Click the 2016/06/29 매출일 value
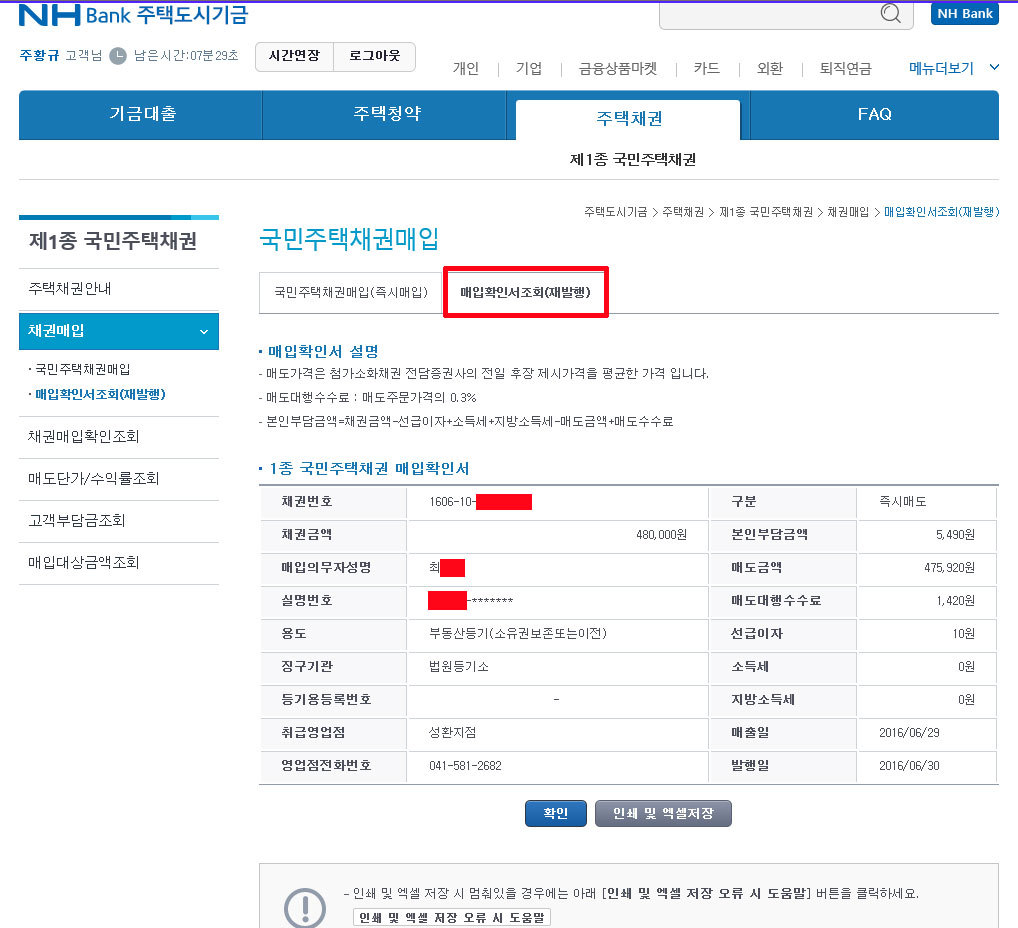The width and height of the screenshot is (1018, 928). 909,733
